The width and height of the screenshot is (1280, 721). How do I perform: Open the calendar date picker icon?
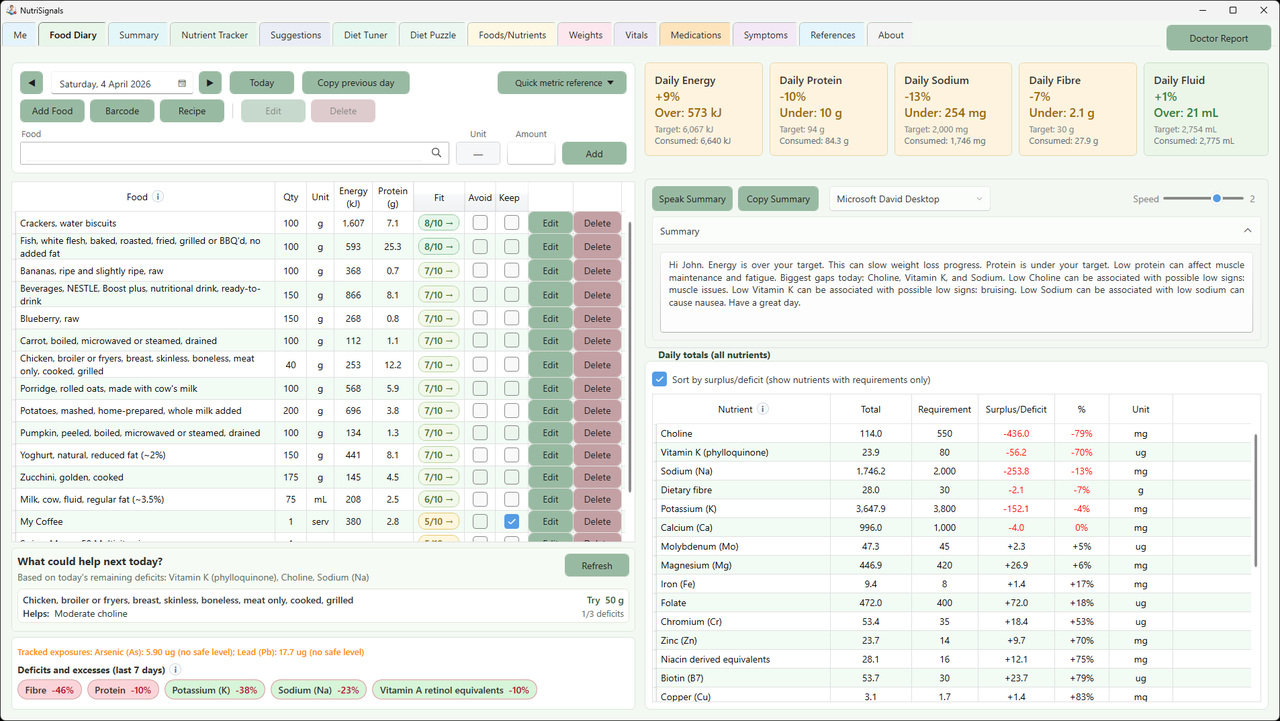coord(182,82)
